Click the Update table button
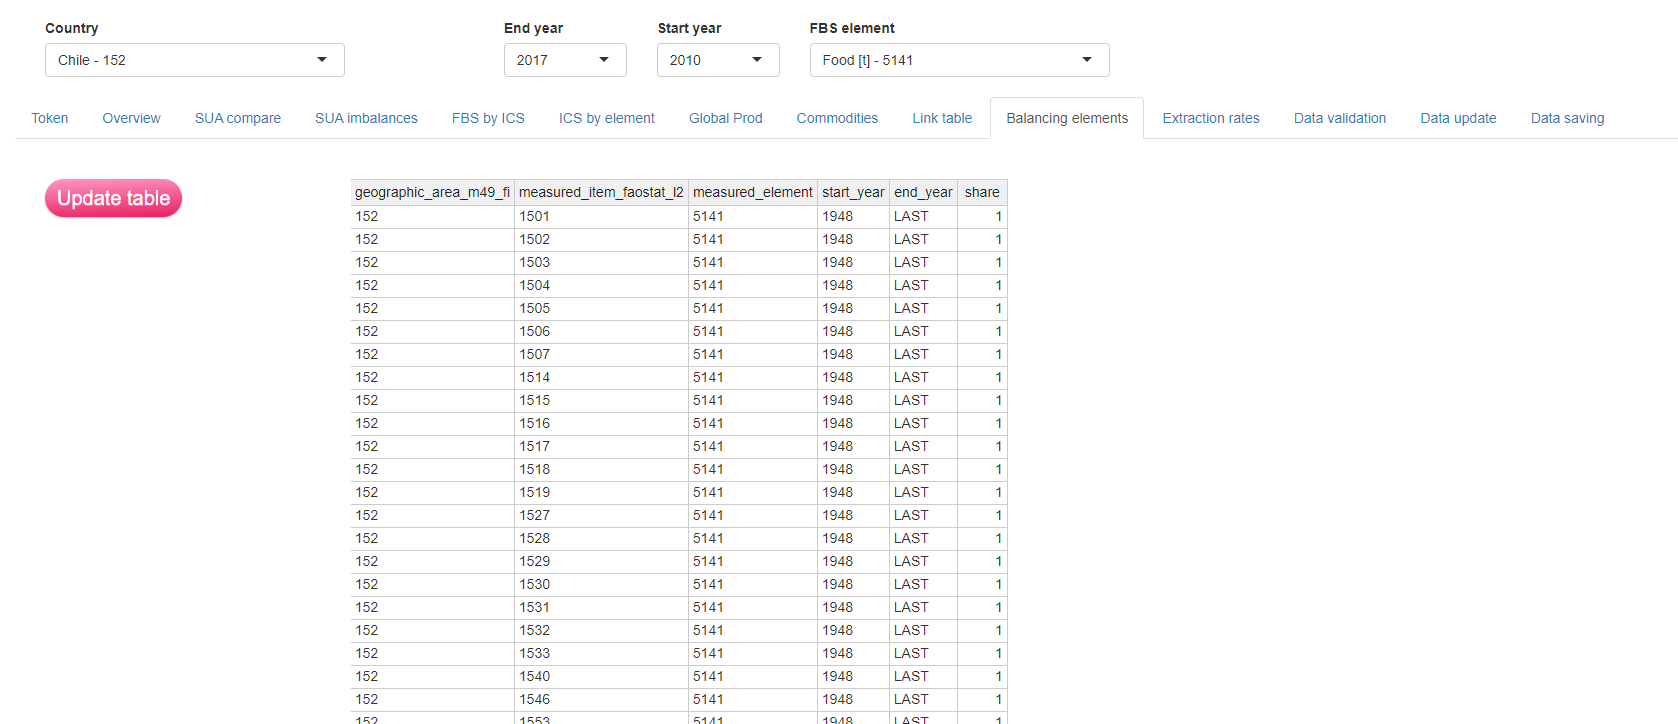1678x724 pixels. 113,198
